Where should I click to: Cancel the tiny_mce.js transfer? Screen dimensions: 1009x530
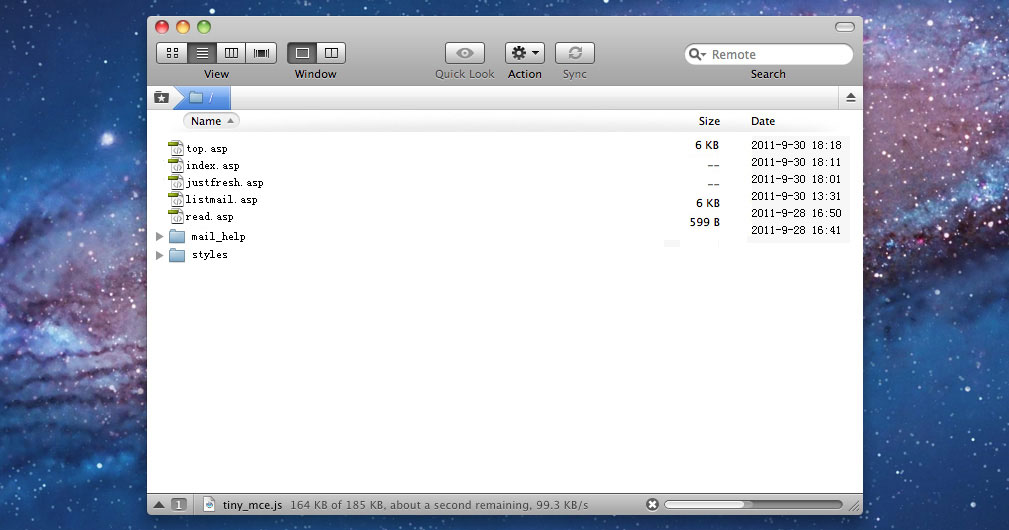tap(652, 505)
